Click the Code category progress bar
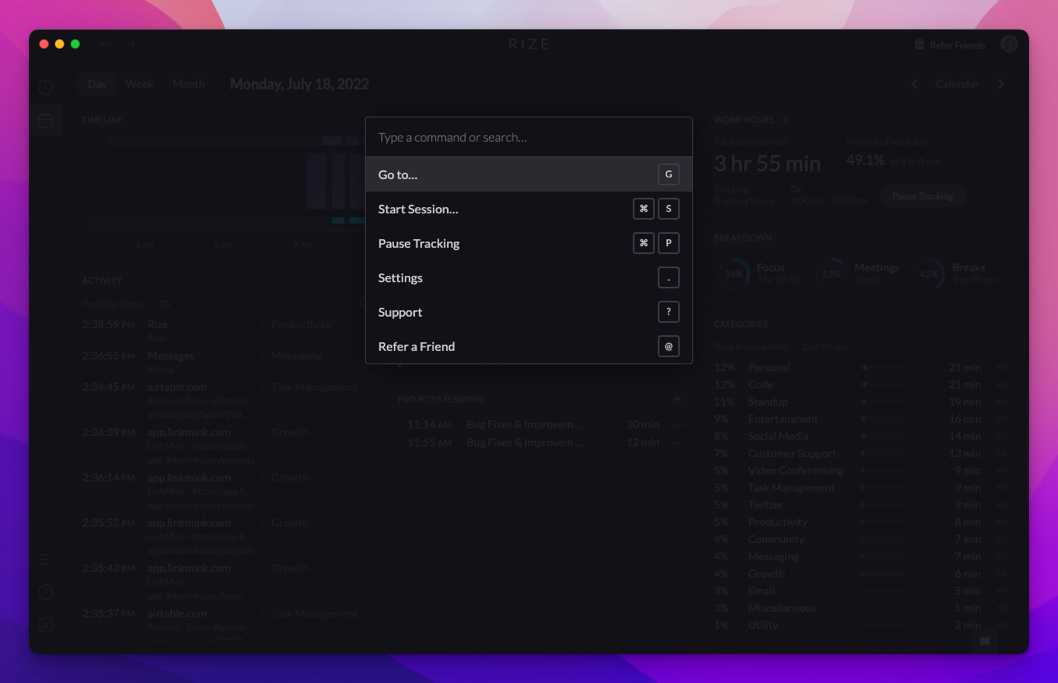This screenshot has height=683, width=1058. [884, 385]
